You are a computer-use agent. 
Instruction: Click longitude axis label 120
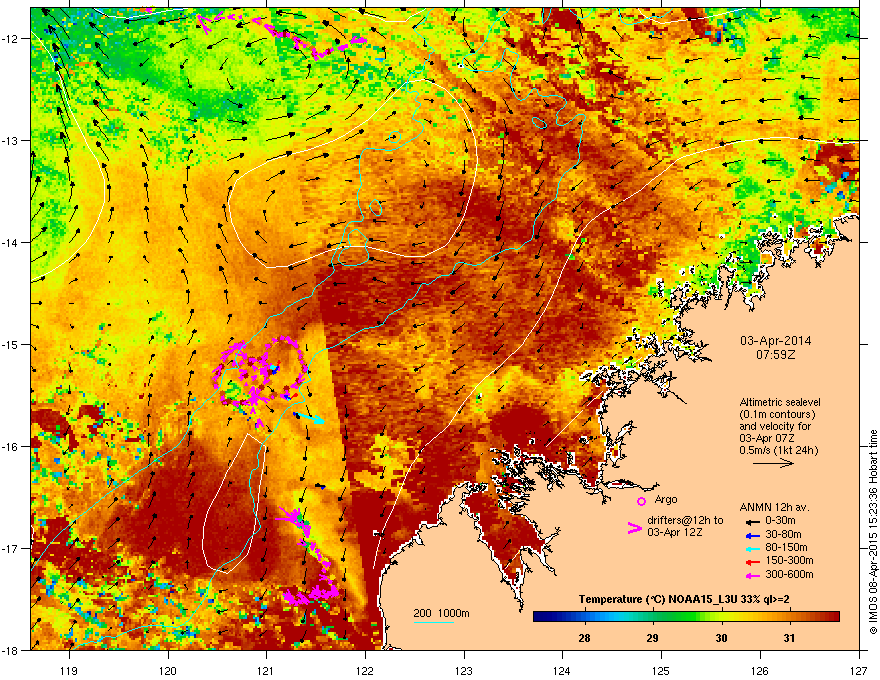168,670
